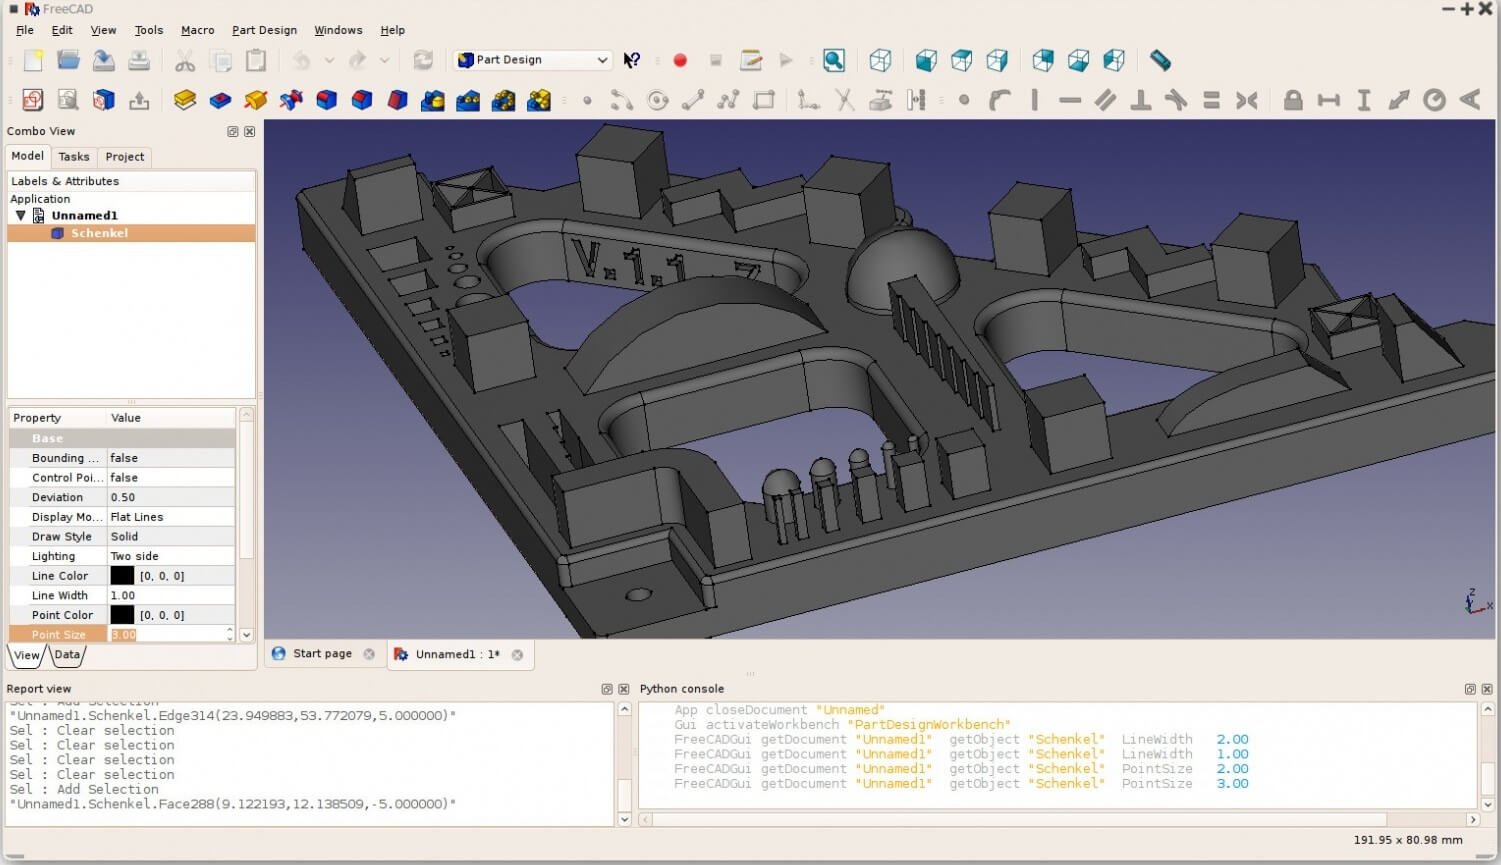Collapse the Unnamed1 document tree node

point(20,215)
